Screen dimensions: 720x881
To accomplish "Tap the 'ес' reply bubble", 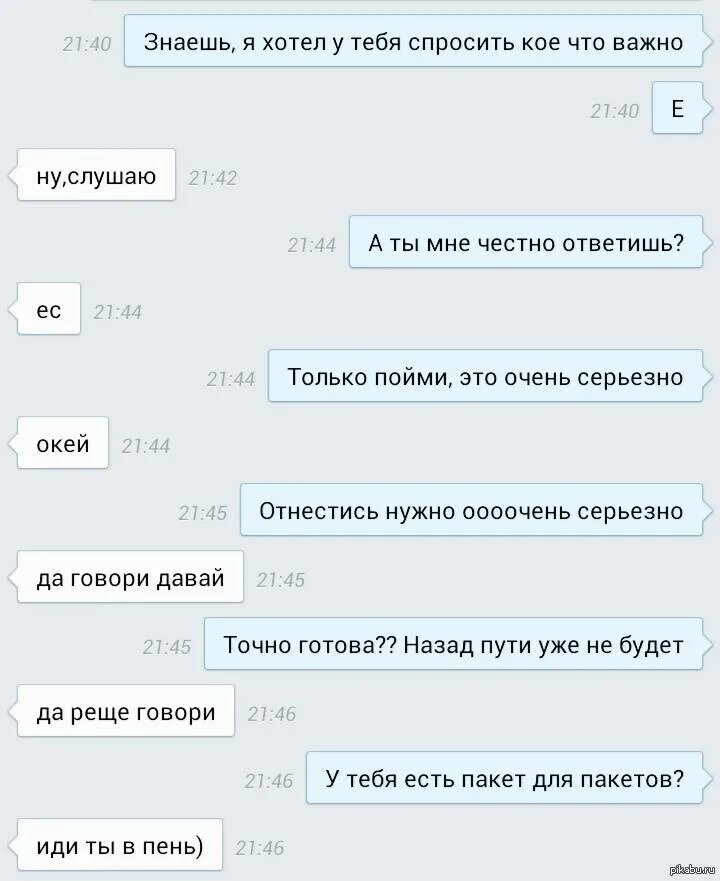I will (49, 309).
